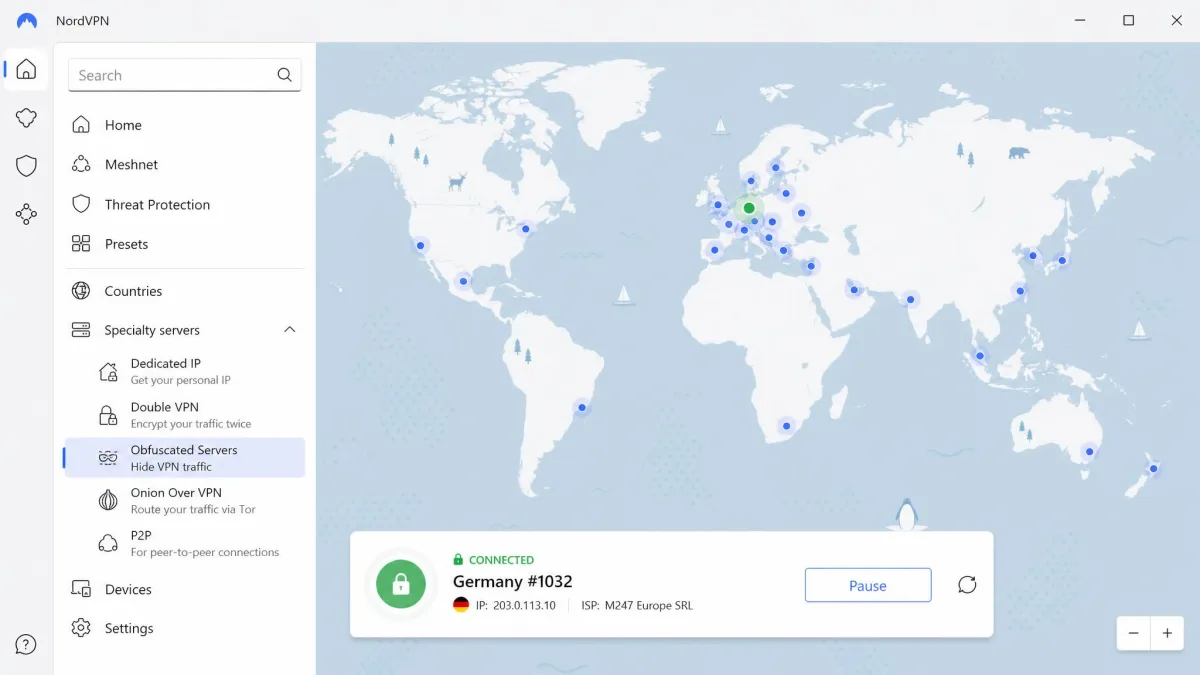Maximize the NordVPN window

coord(1128,20)
